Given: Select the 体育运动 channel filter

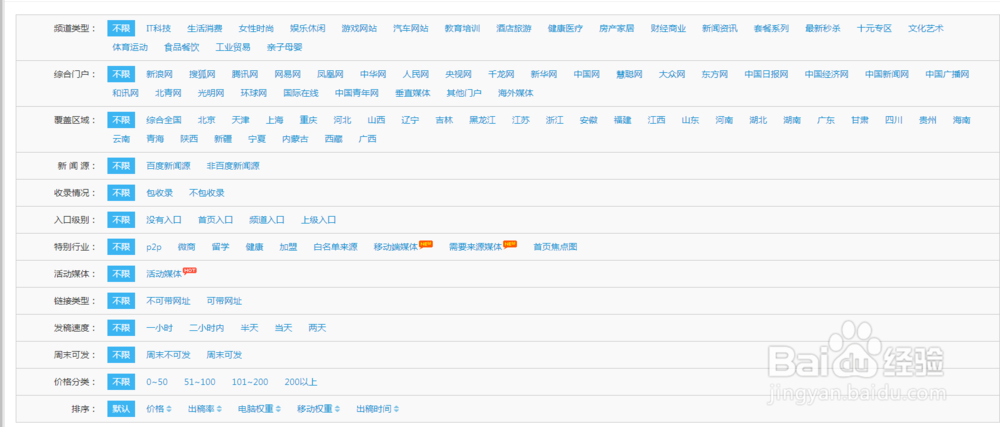Looking at the screenshot, I should tap(130, 47).
